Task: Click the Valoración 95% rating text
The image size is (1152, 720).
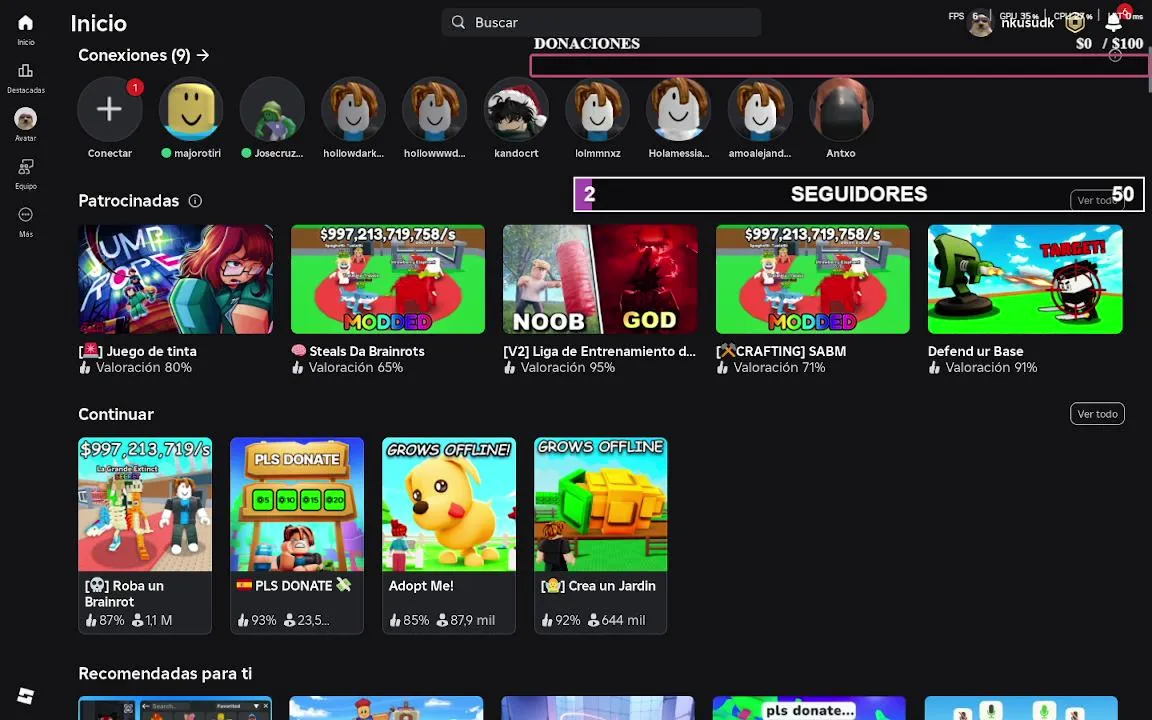Action: point(568,367)
